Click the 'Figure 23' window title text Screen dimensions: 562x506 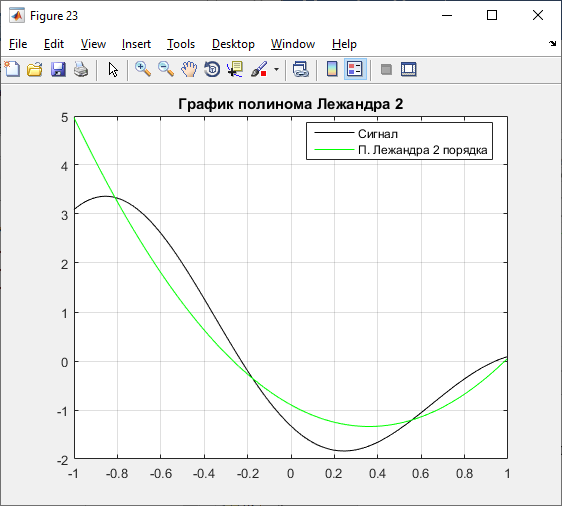[x=54, y=16]
